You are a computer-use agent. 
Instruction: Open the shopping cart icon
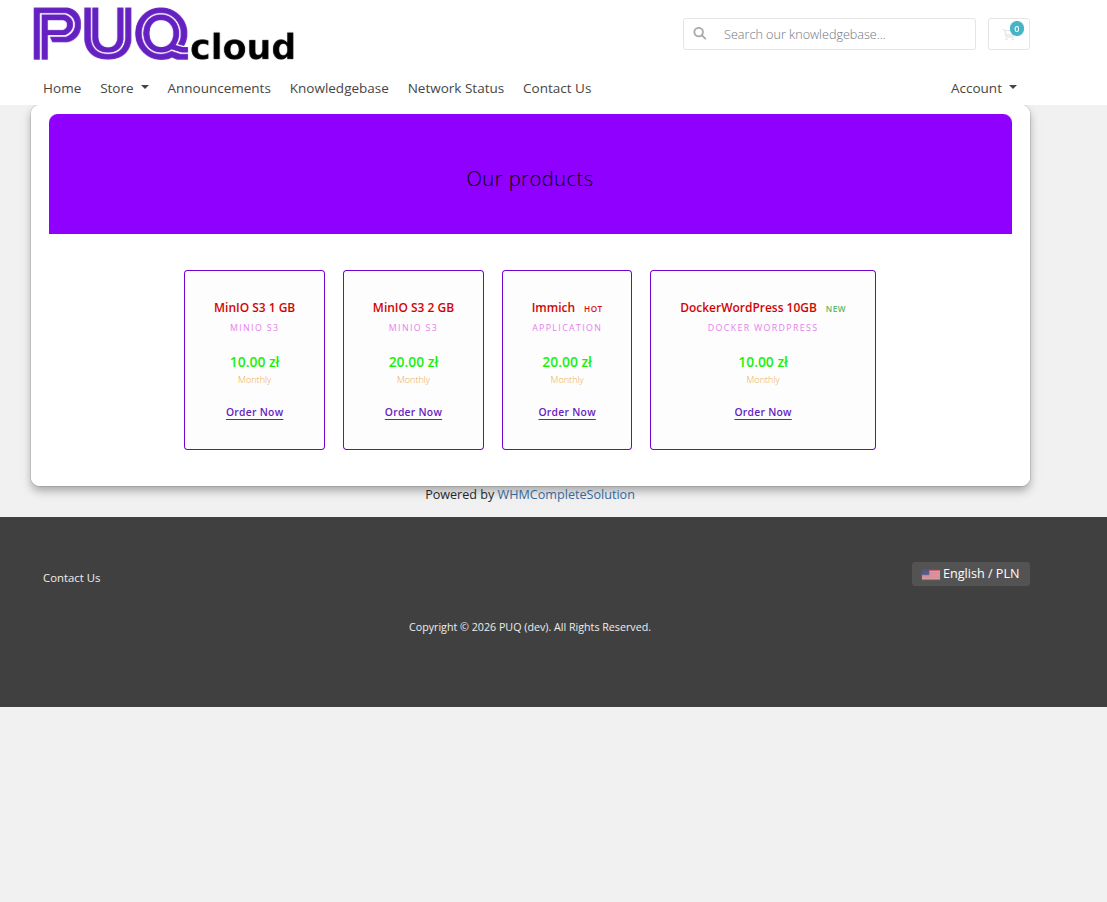tap(1008, 34)
